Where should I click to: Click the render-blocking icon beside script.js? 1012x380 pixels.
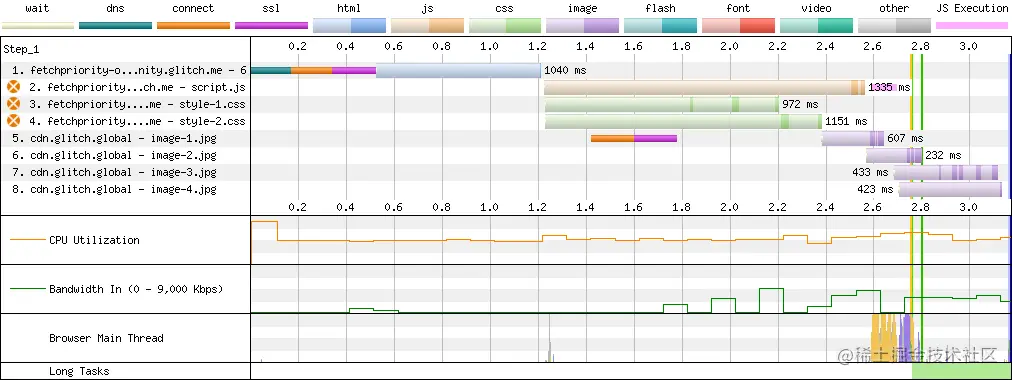(14, 87)
